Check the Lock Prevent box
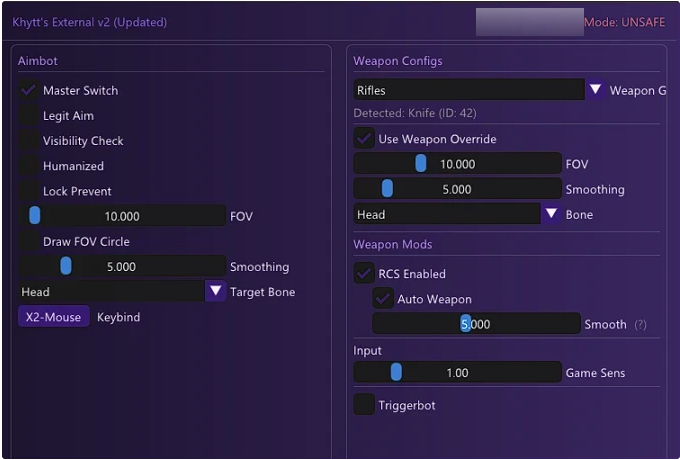Image resolution: width=680 pixels, height=460 pixels. coord(29,191)
